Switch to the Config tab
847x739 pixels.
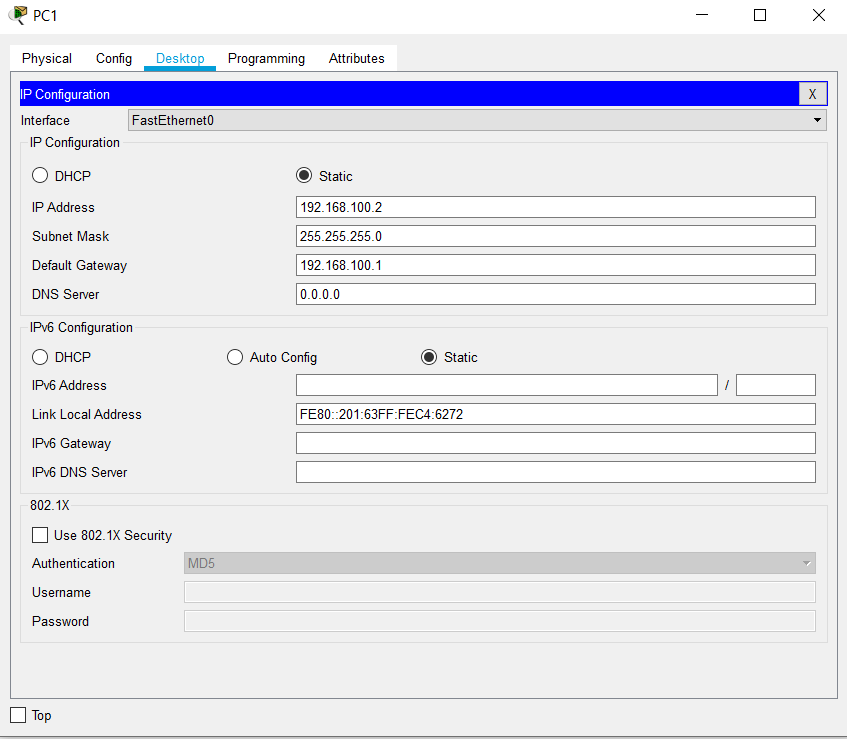113,58
